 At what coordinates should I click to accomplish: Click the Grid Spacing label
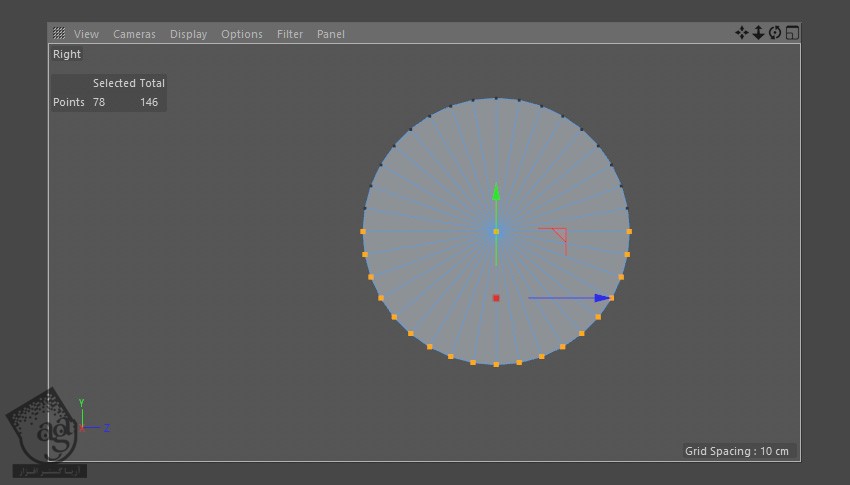click(736, 451)
